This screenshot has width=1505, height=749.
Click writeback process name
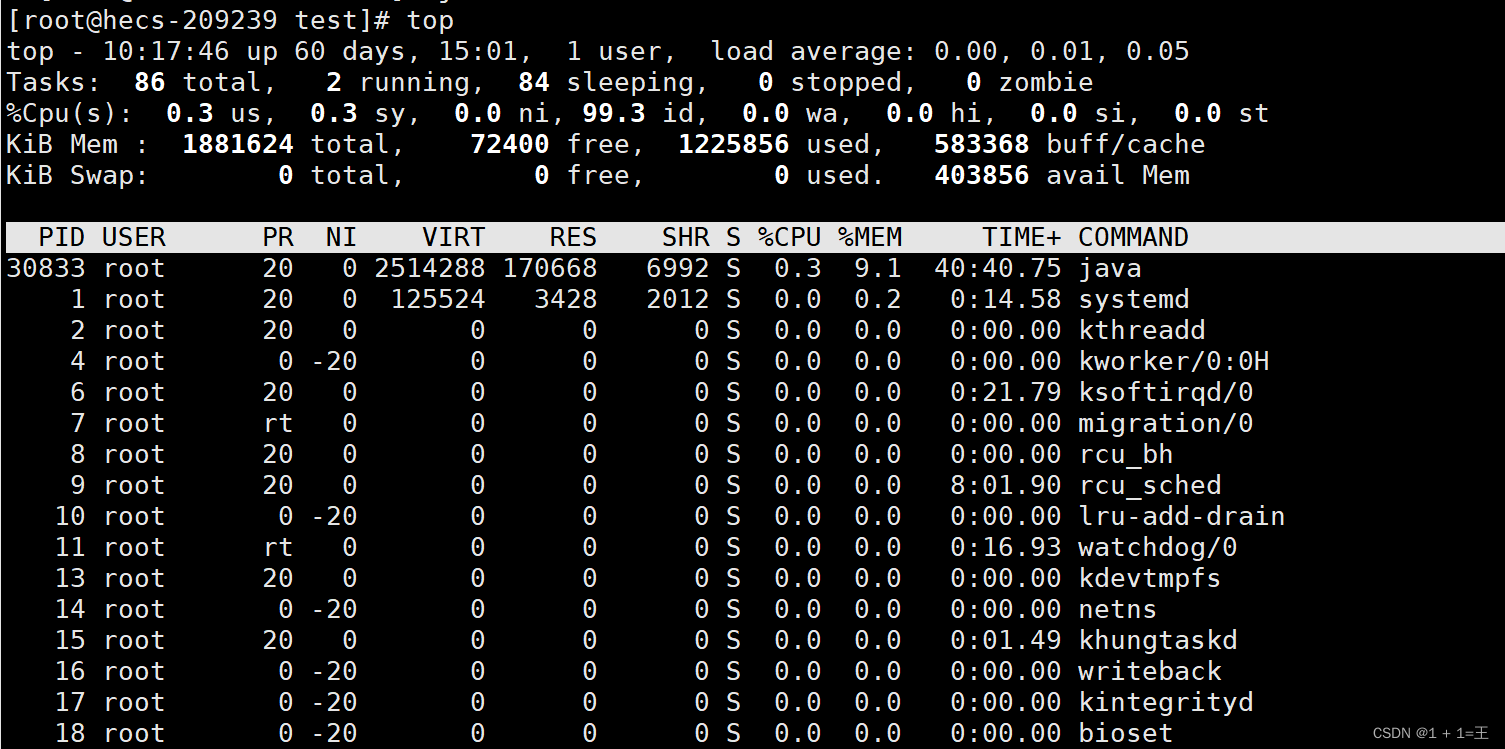pyautogui.click(x=1149, y=672)
